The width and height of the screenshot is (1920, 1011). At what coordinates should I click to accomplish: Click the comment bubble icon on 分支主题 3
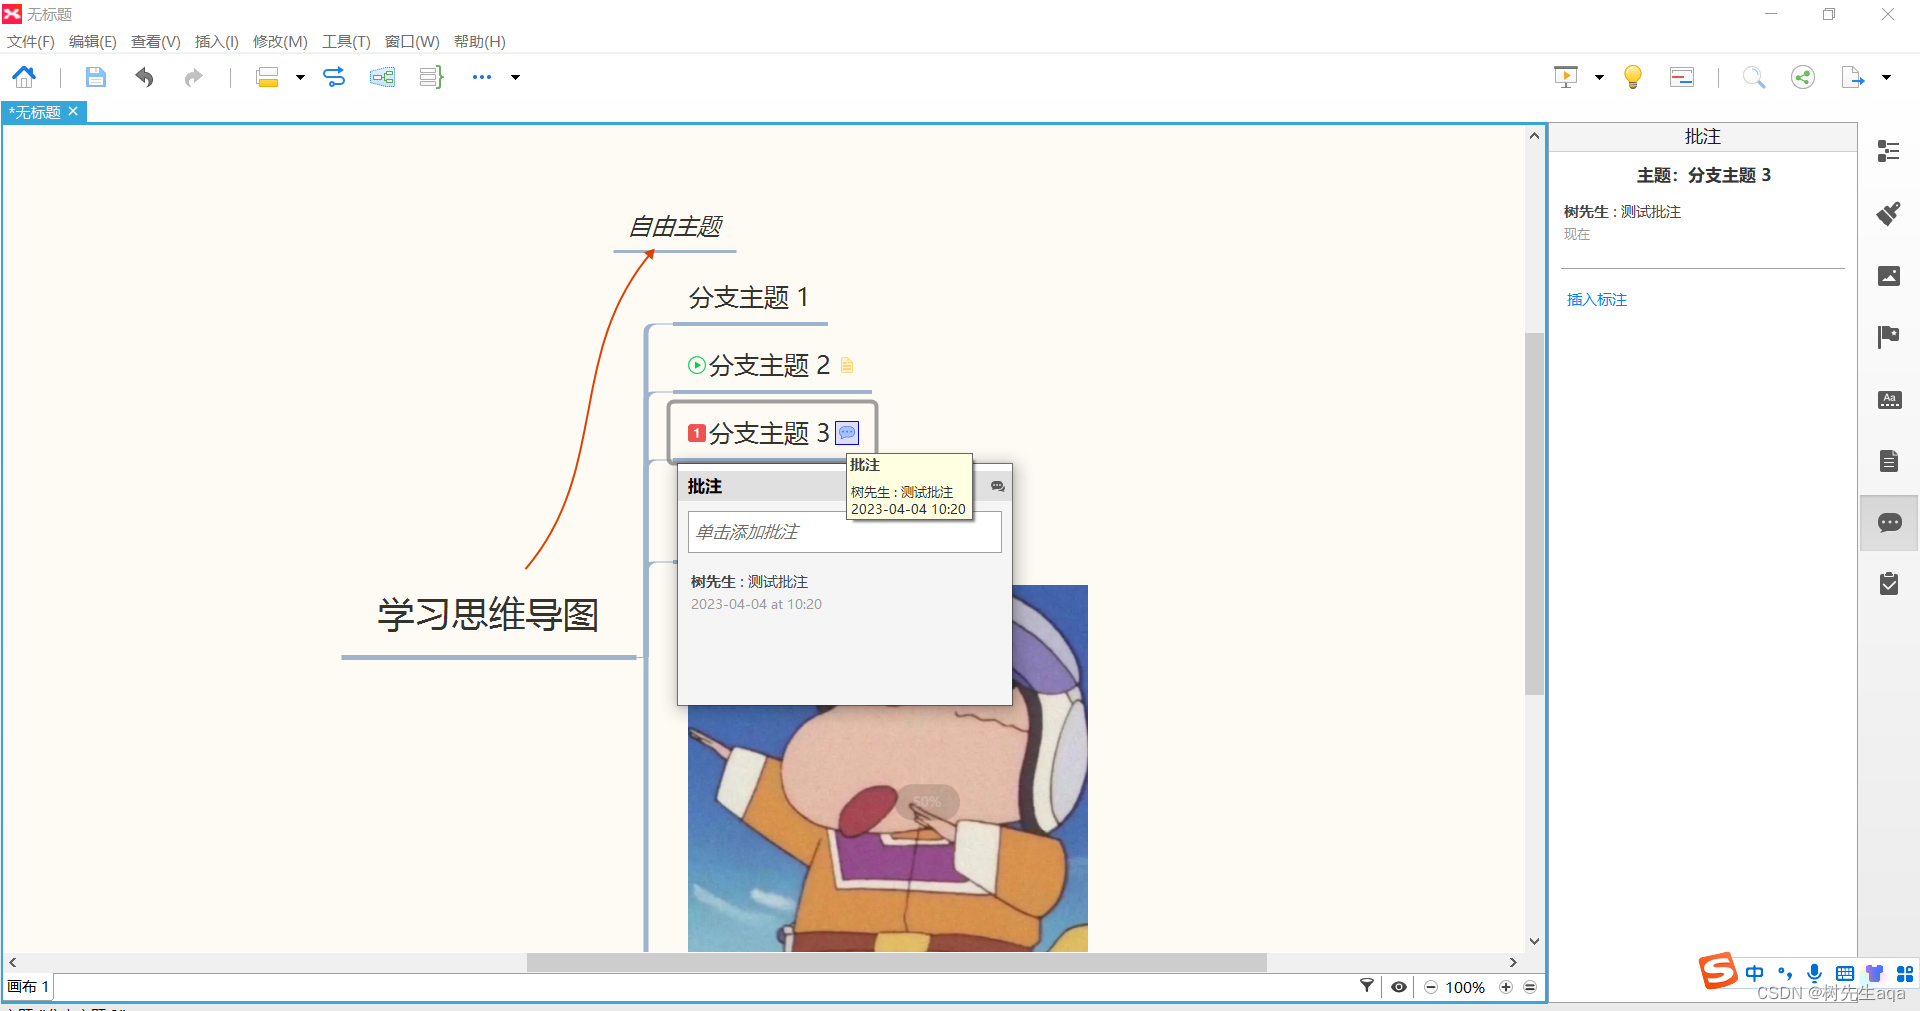(847, 433)
